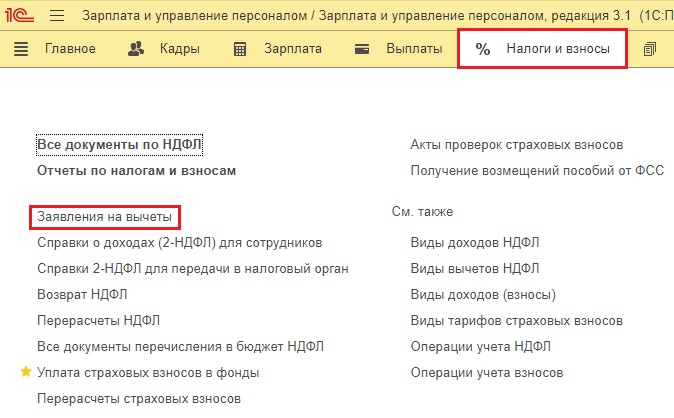
Task: Open Виды вычетов НДФЛ
Action: pyautogui.click(x=475, y=269)
